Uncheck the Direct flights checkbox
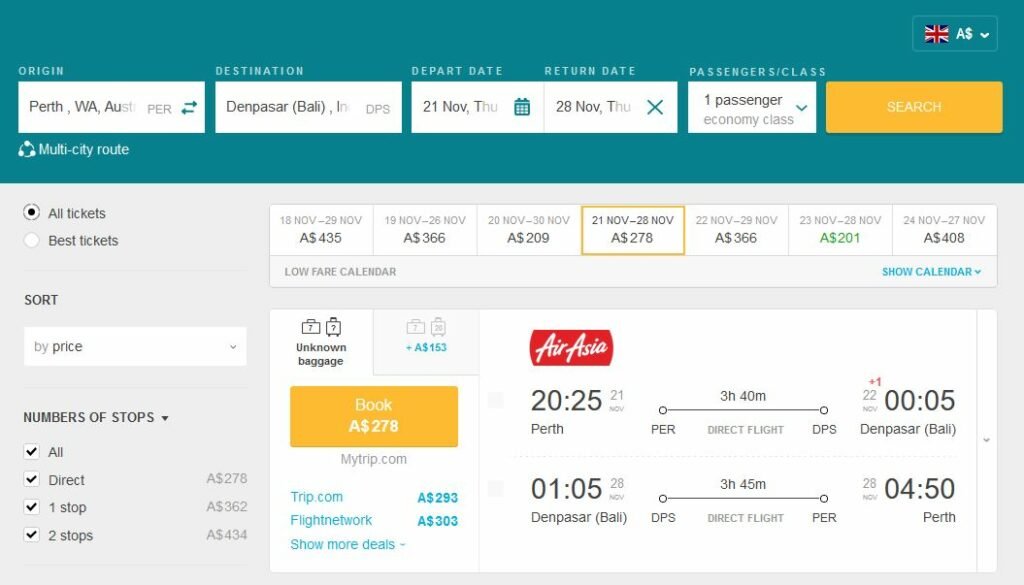The width and height of the screenshot is (1024, 585). (x=32, y=480)
